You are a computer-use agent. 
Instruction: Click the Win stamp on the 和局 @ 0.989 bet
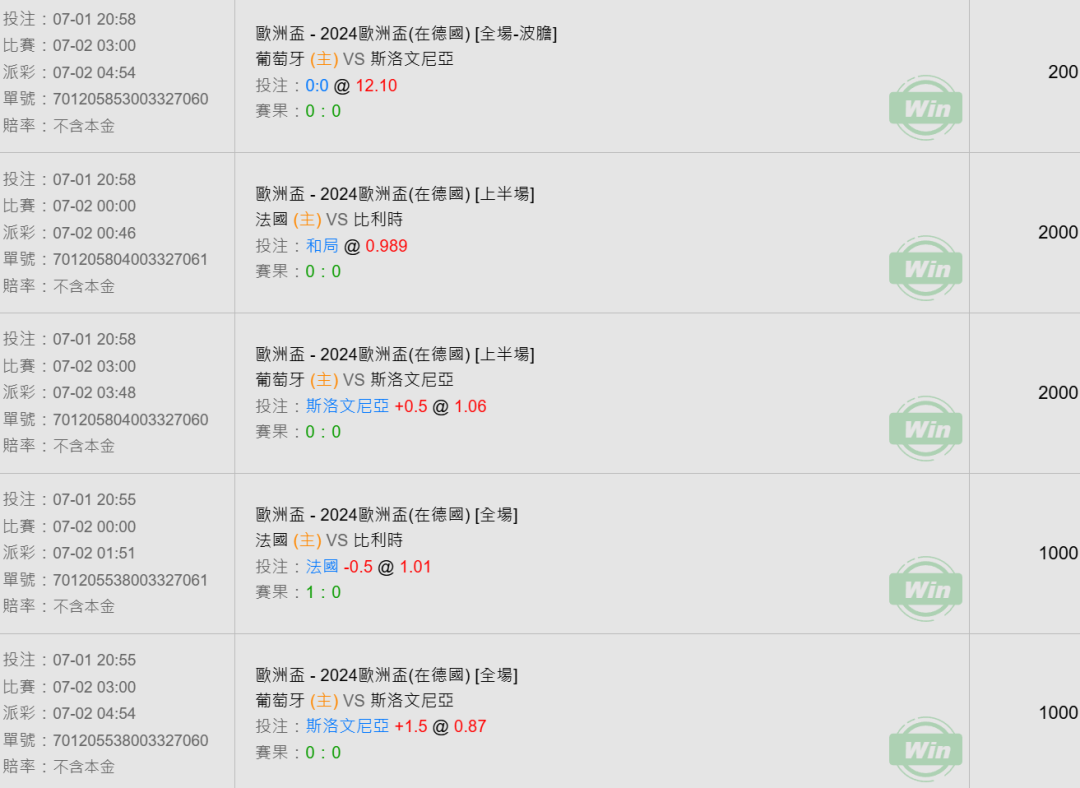(925, 269)
